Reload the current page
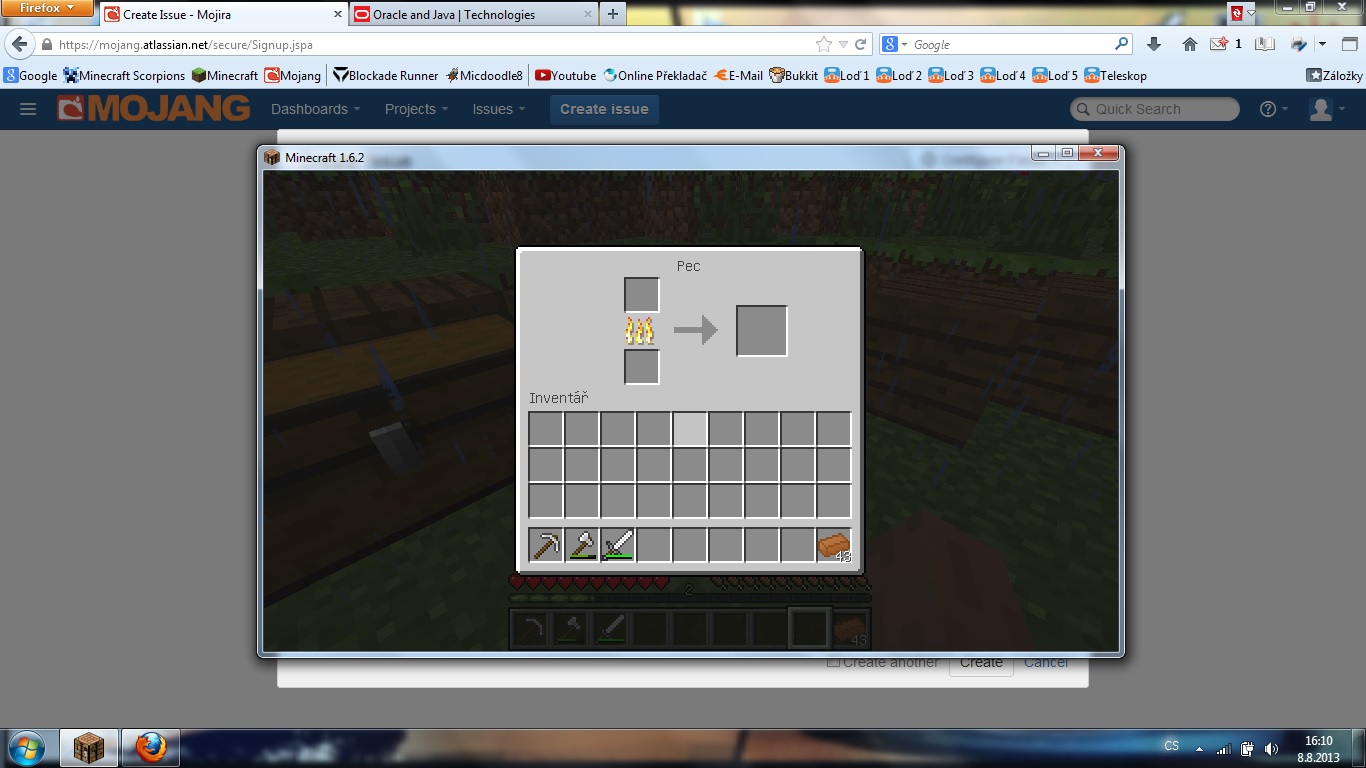Image resolution: width=1366 pixels, height=768 pixels. (x=860, y=44)
